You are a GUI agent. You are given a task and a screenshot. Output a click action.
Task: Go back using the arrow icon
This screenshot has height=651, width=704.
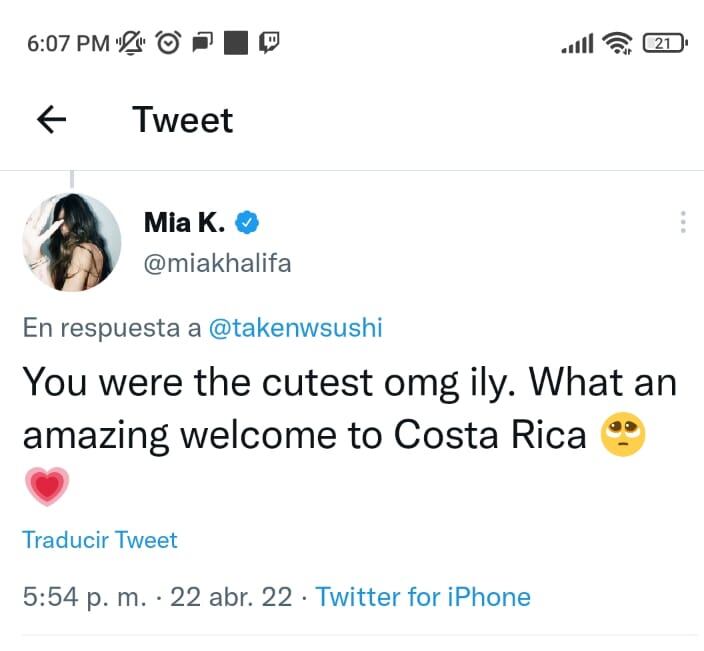(51, 120)
